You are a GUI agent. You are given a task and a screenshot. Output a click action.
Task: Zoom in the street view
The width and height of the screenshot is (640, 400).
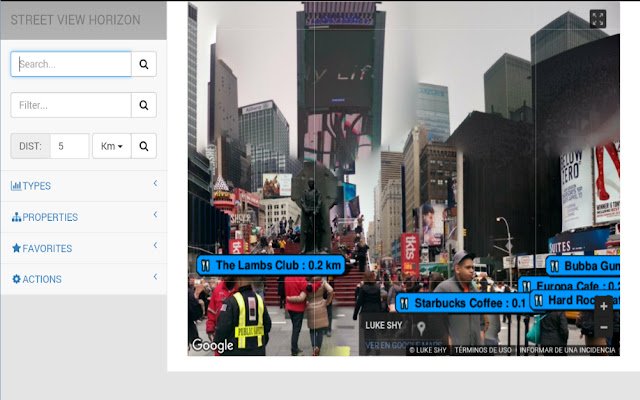604,307
